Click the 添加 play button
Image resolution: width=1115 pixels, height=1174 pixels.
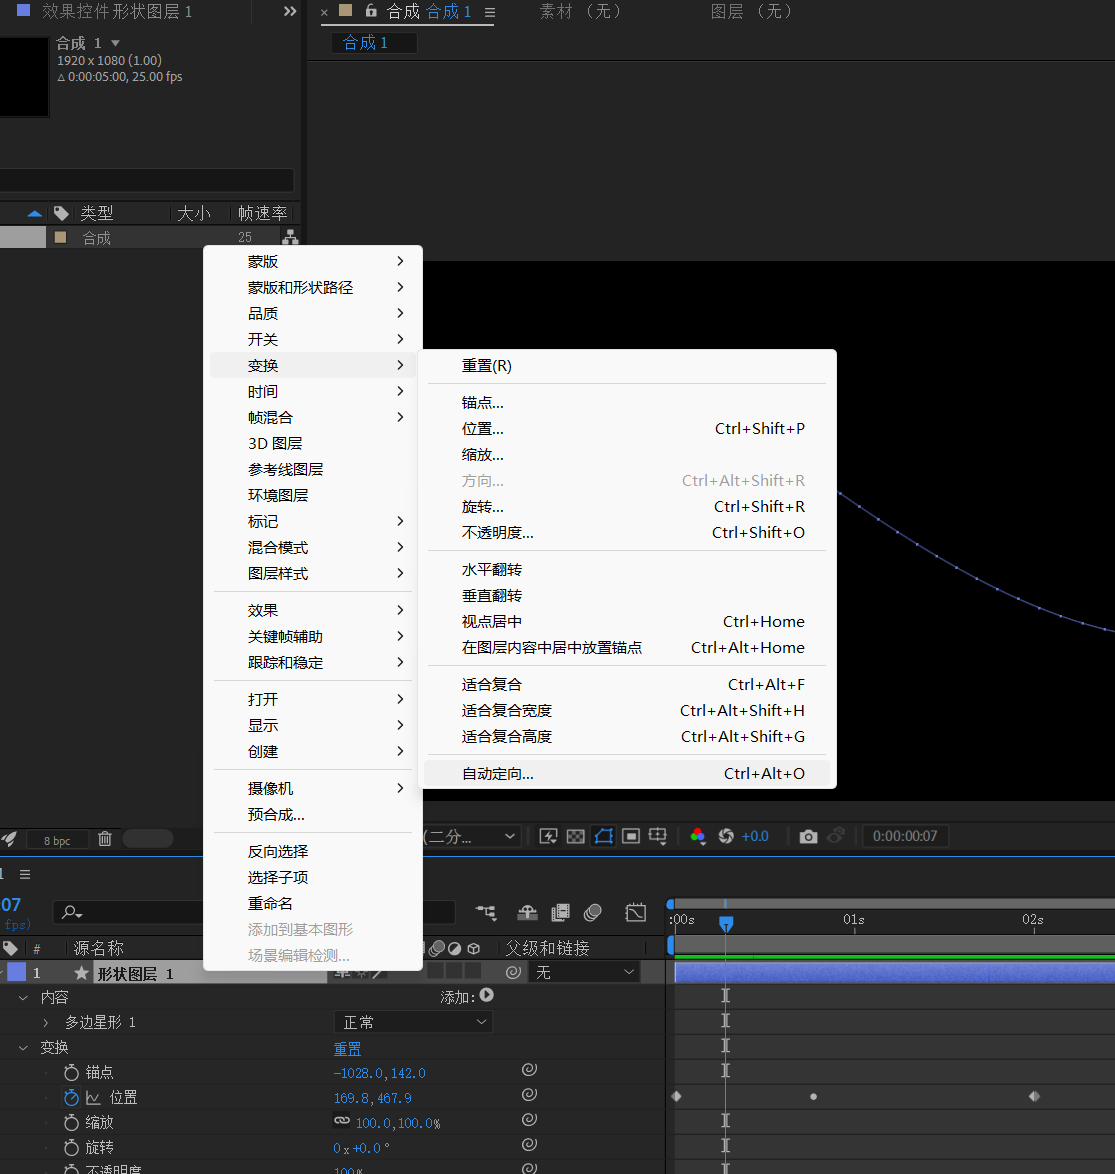[487, 995]
